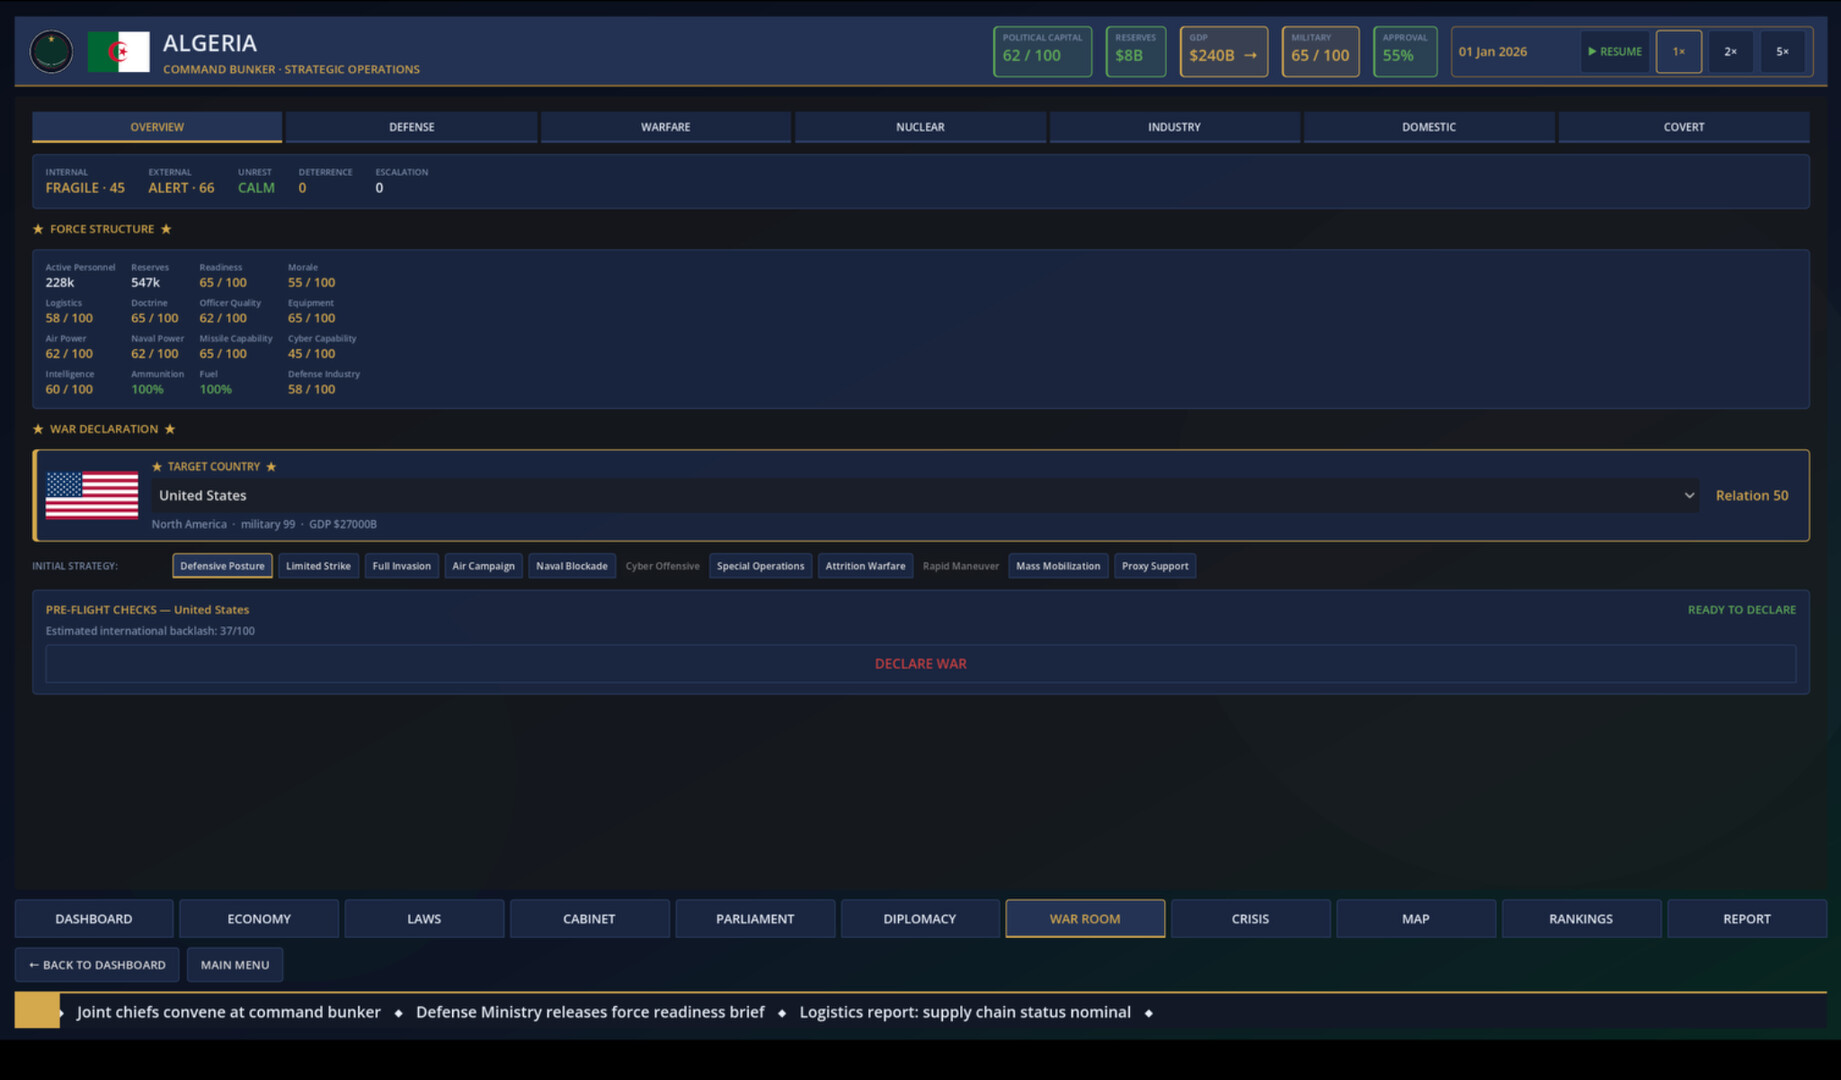Image resolution: width=1841 pixels, height=1080 pixels.
Task: Click Estimated international backlash 37/100 text
Action: (150, 631)
